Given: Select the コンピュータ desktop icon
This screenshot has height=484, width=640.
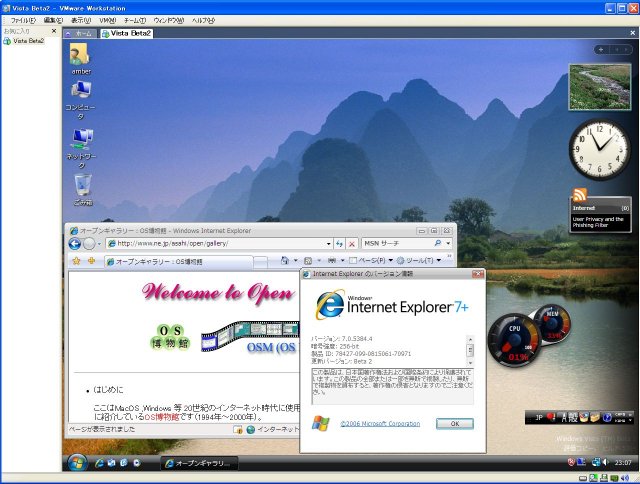Looking at the screenshot, I should coord(80,100).
